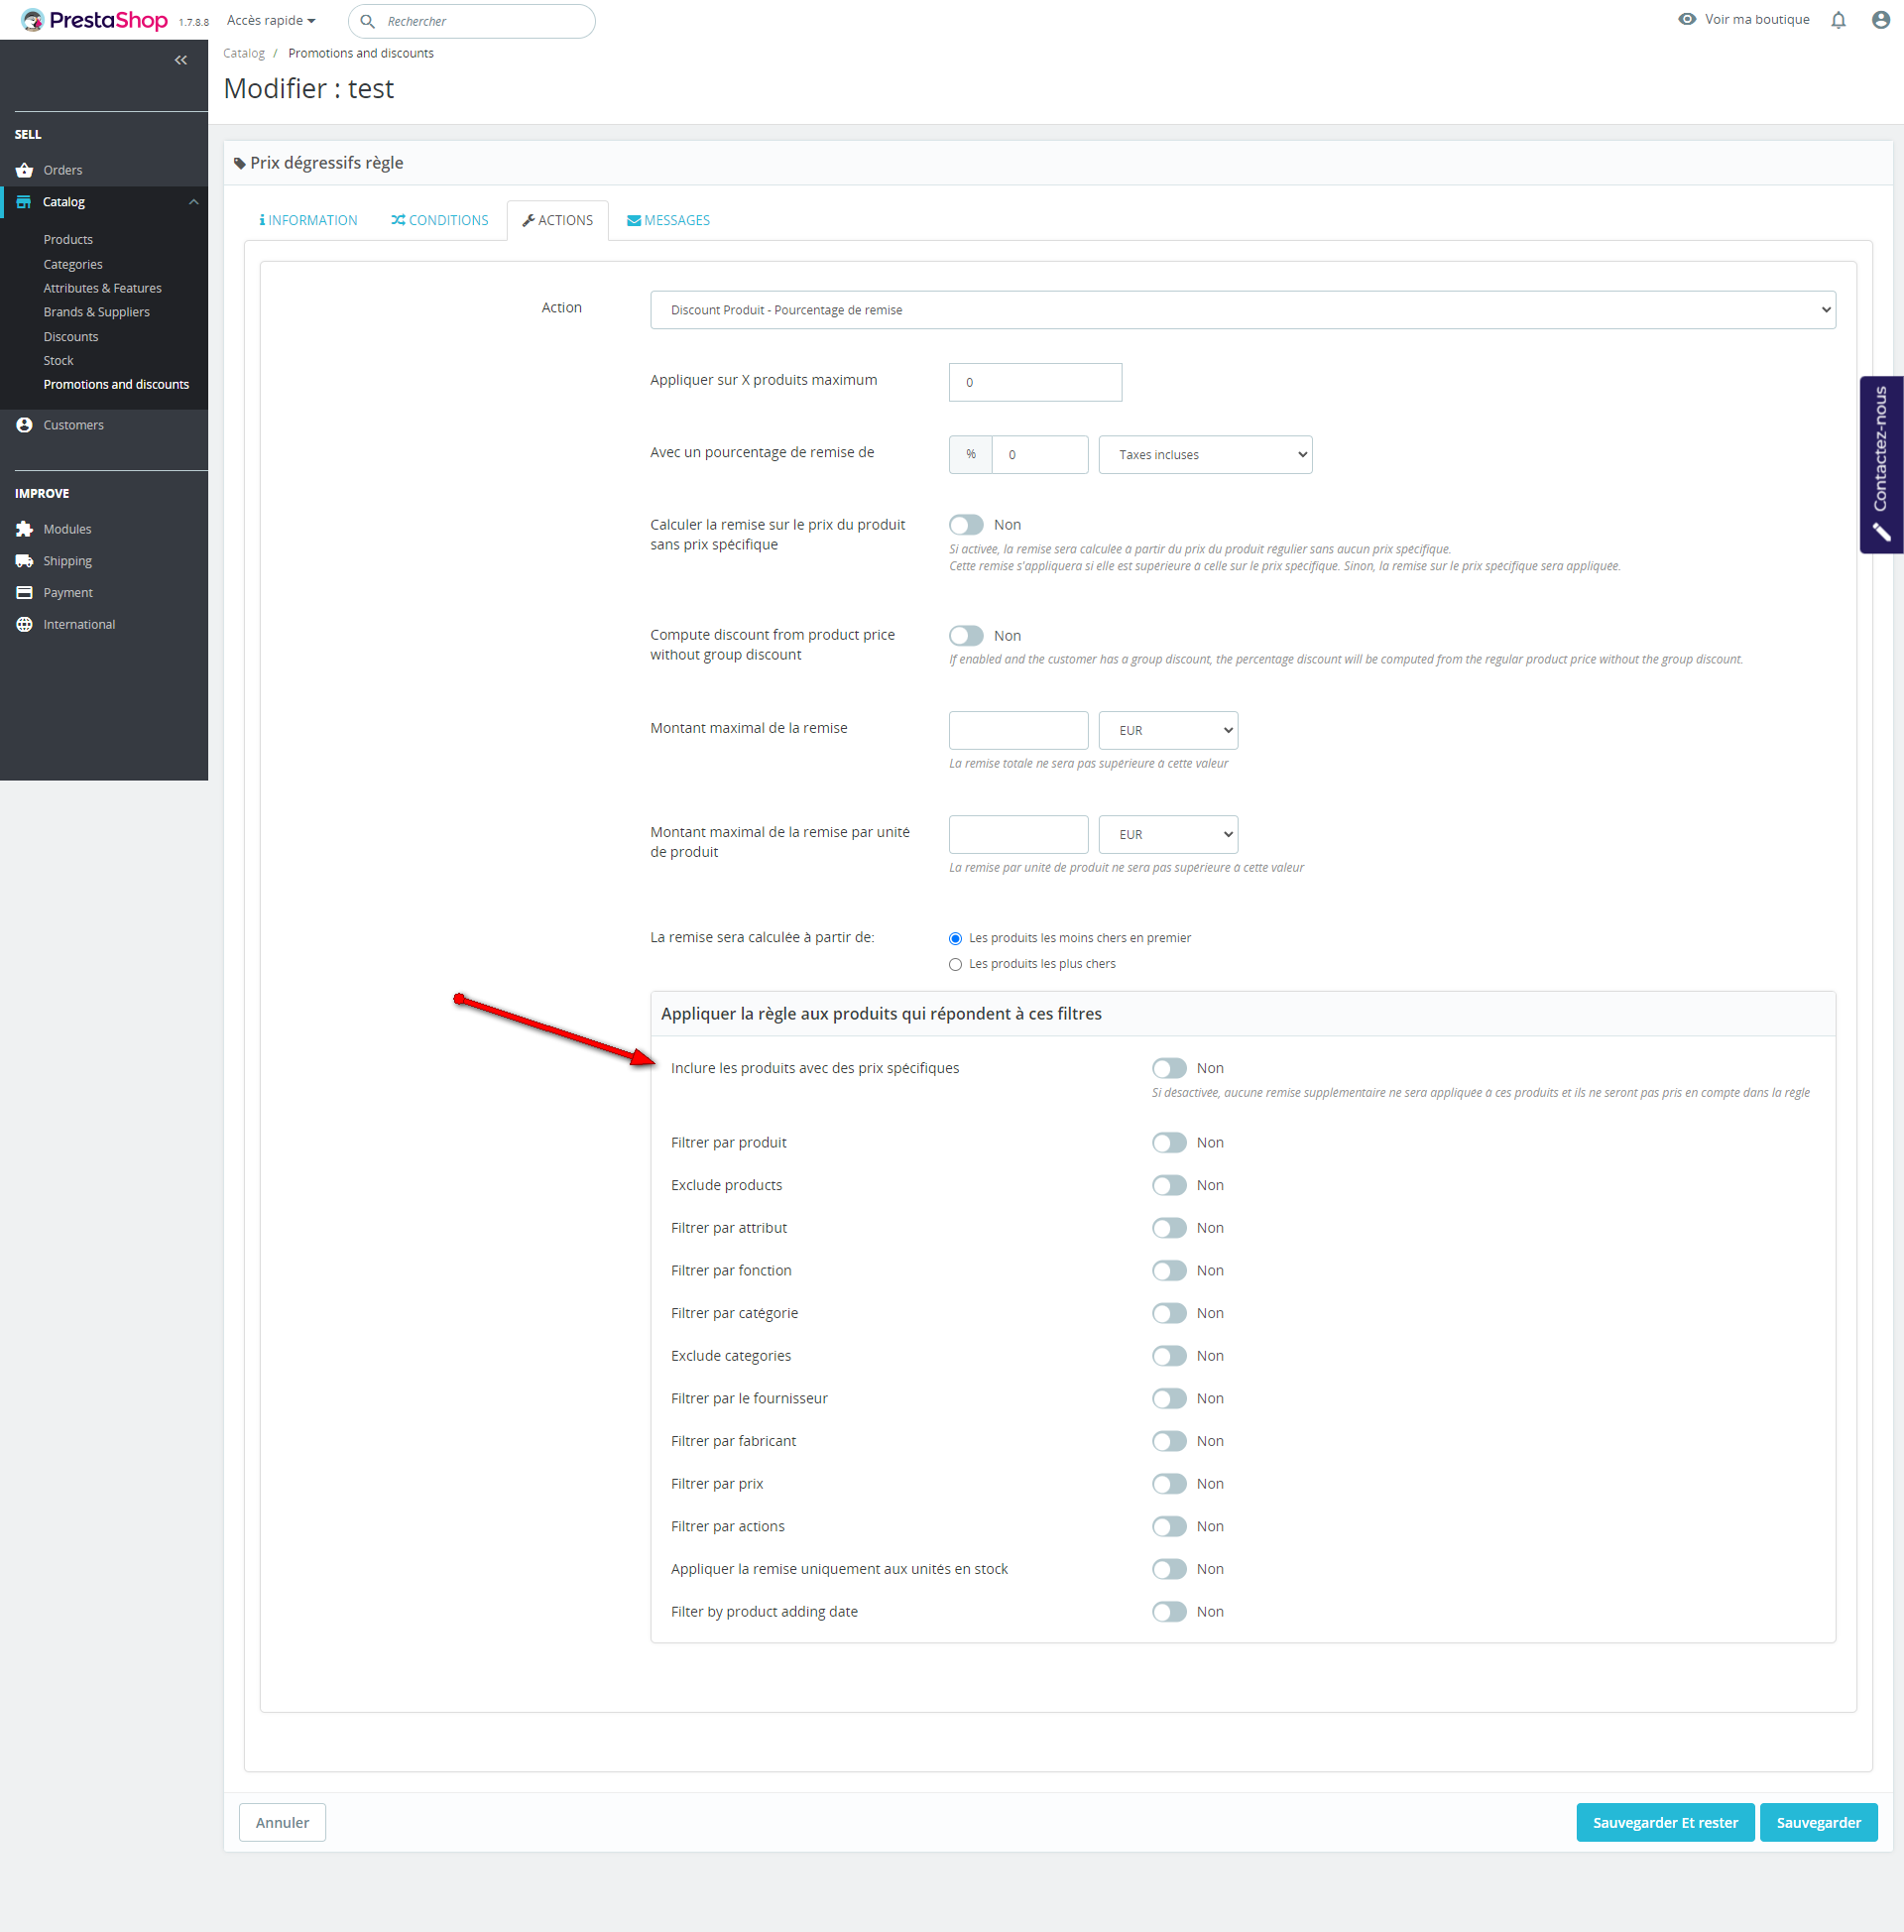The height and width of the screenshot is (1932, 1904).
Task: Toggle 'Filtrer par prix' switch slider
Action: coord(1168,1483)
